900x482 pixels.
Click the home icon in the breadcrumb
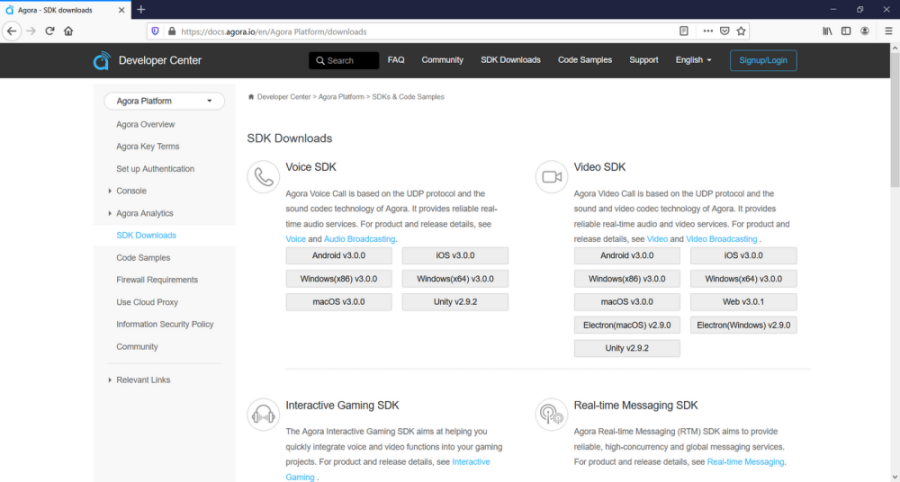pyautogui.click(x=251, y=97)
